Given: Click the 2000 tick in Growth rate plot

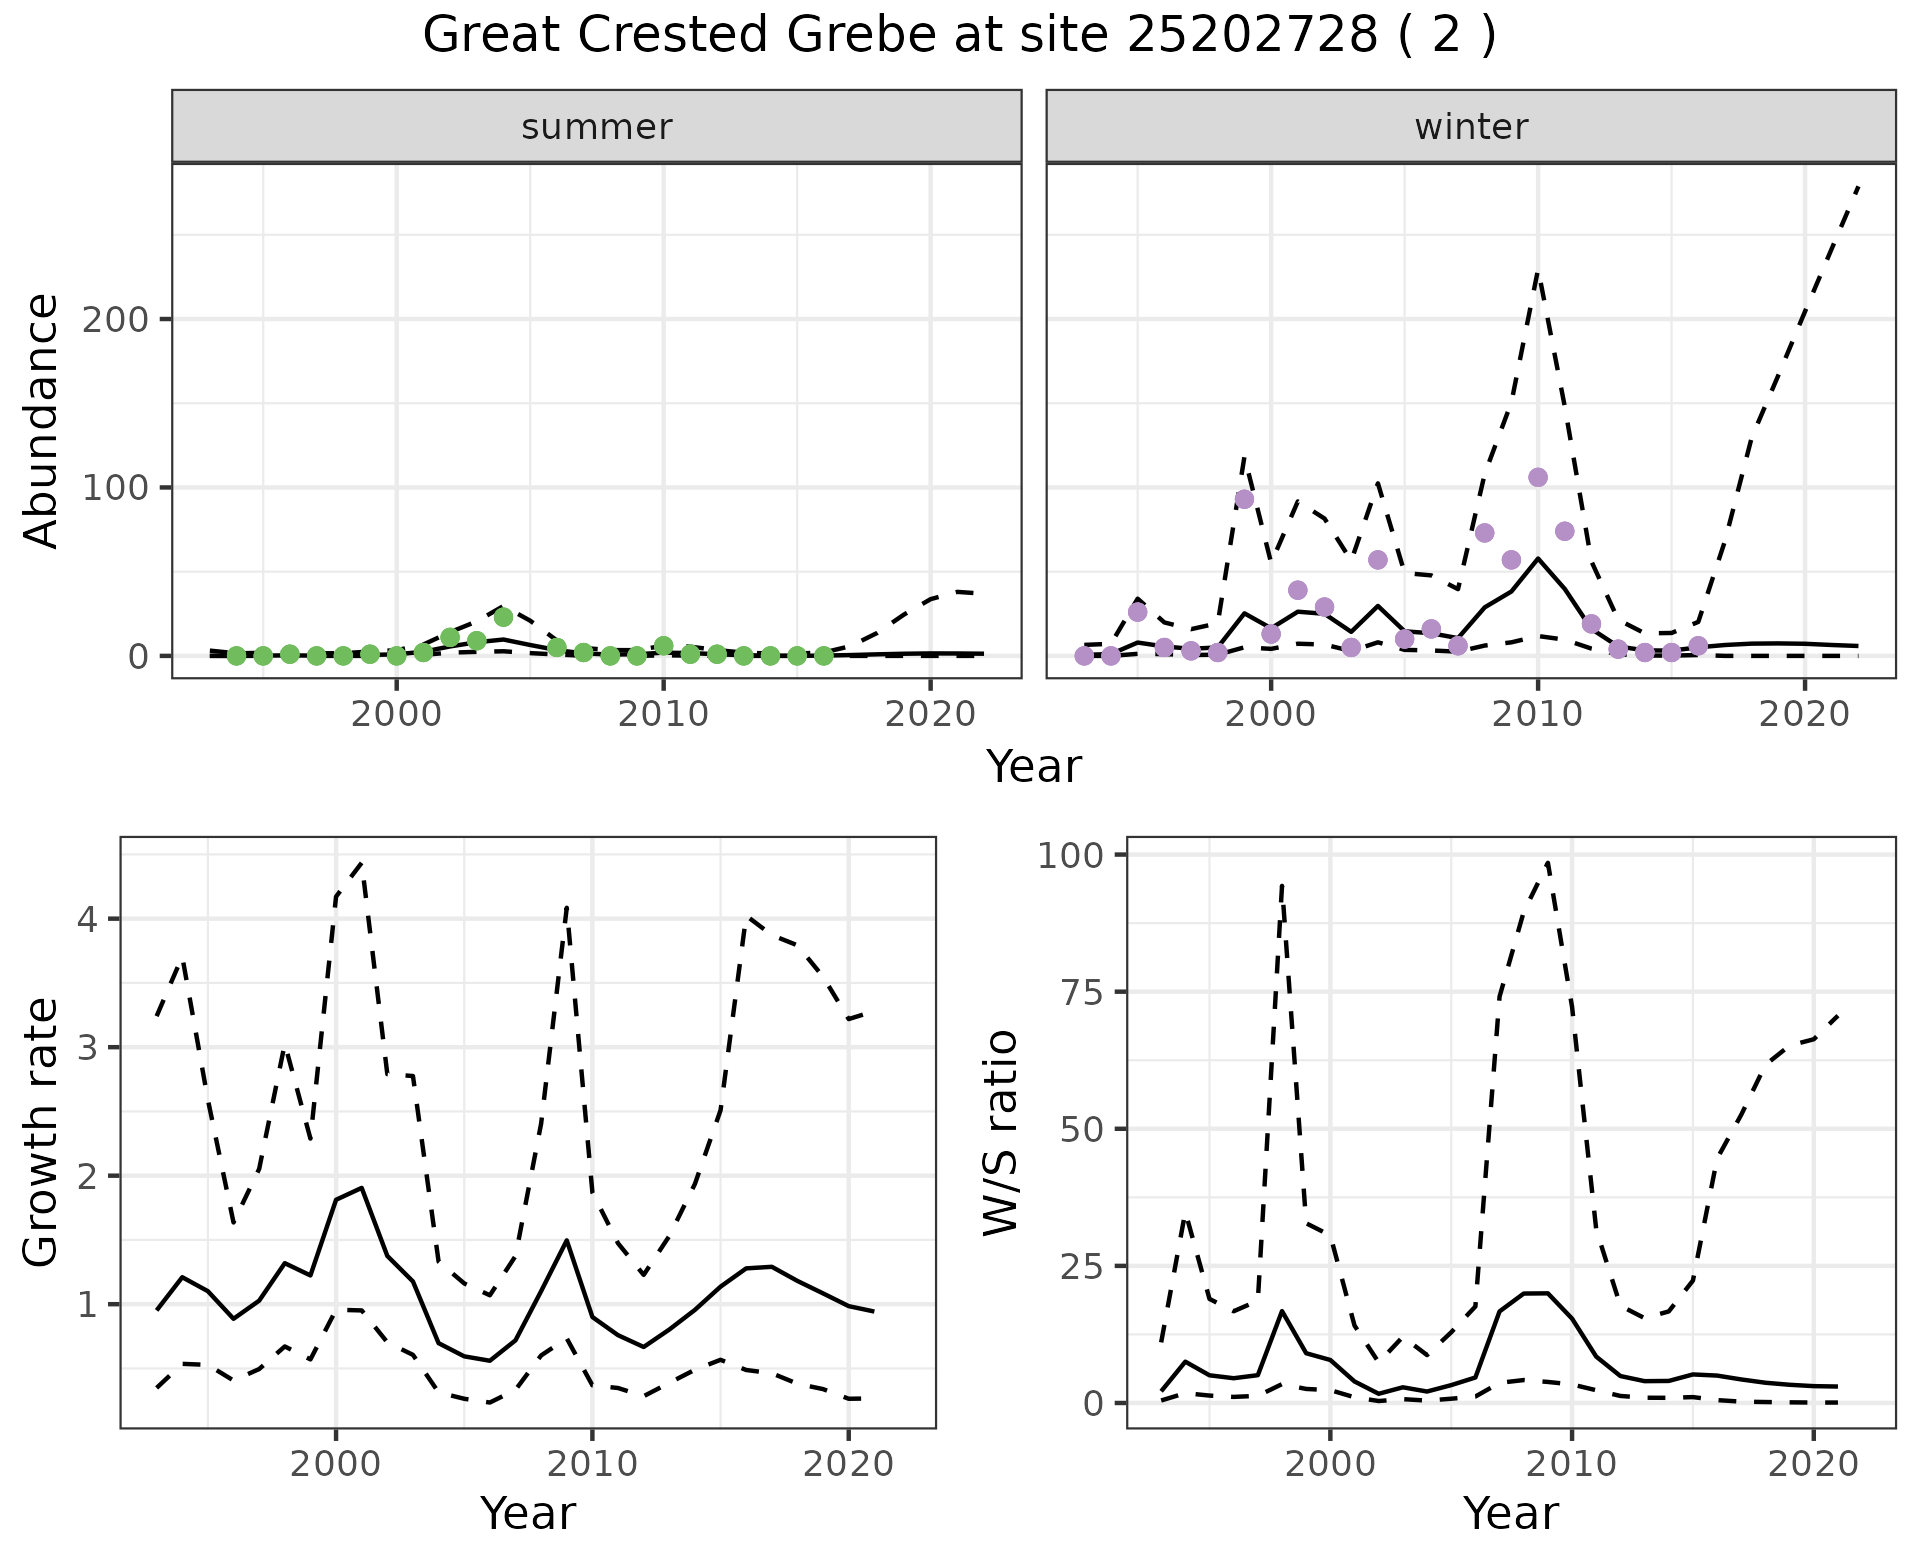Looking at the screenshot, I should (335, 1464).
